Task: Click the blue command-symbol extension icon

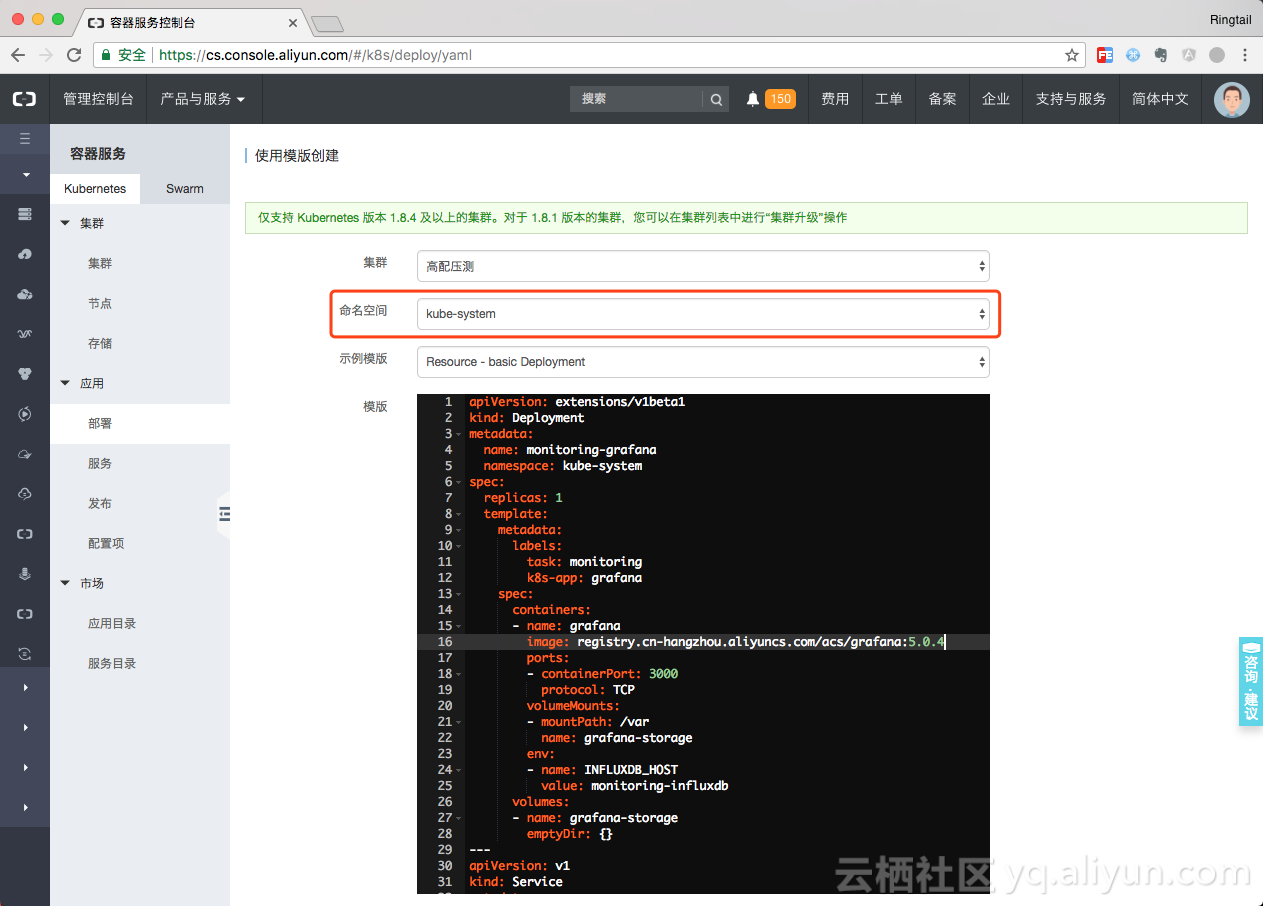Action: click(x=1133, y=55)
